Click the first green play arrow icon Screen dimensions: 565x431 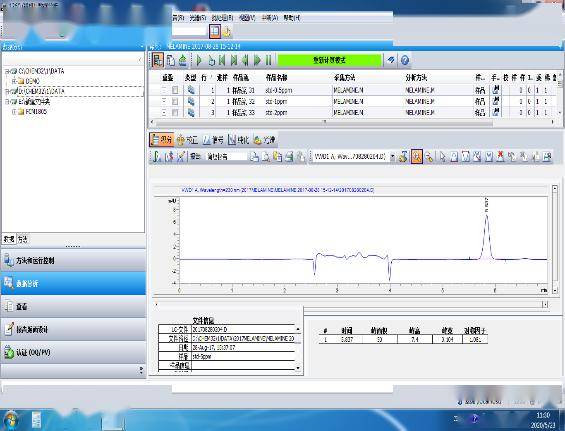tap(199, 60)
